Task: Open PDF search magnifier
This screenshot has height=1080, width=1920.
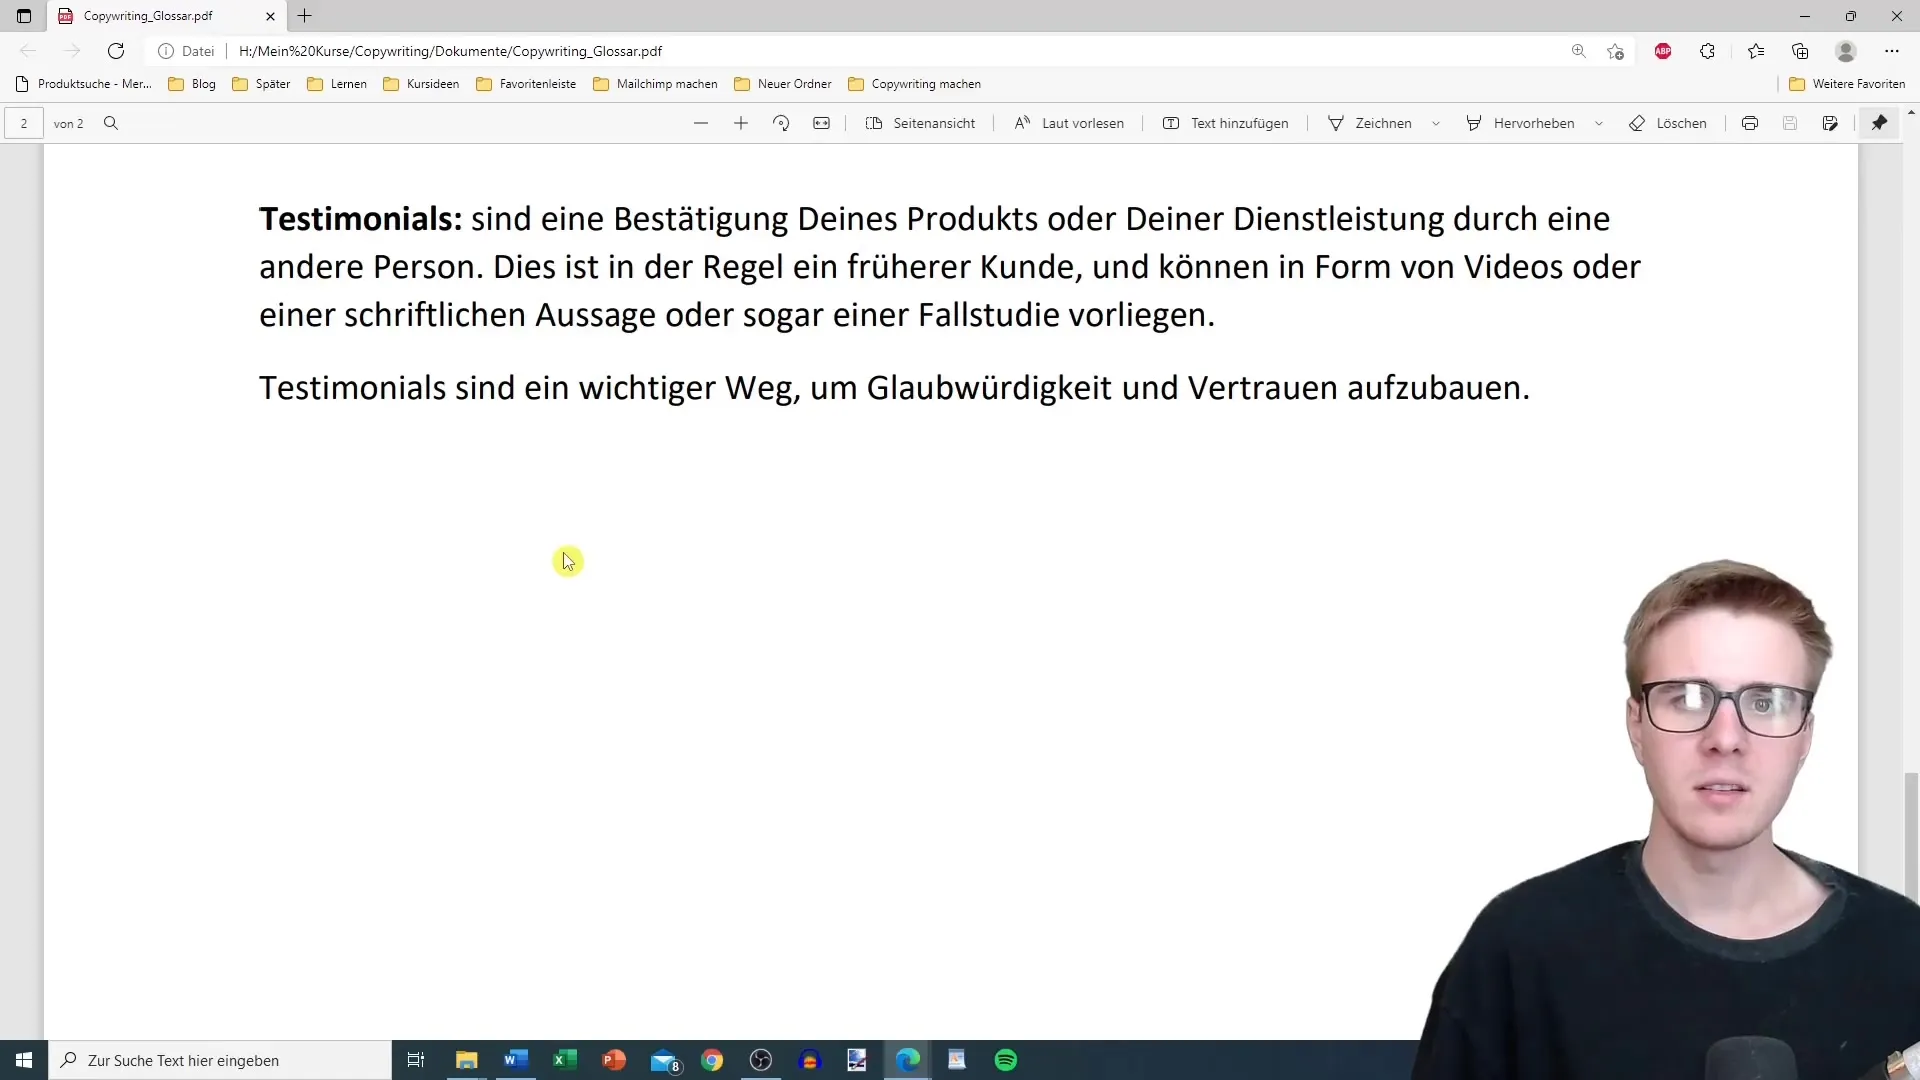Action: coord(111,123)
